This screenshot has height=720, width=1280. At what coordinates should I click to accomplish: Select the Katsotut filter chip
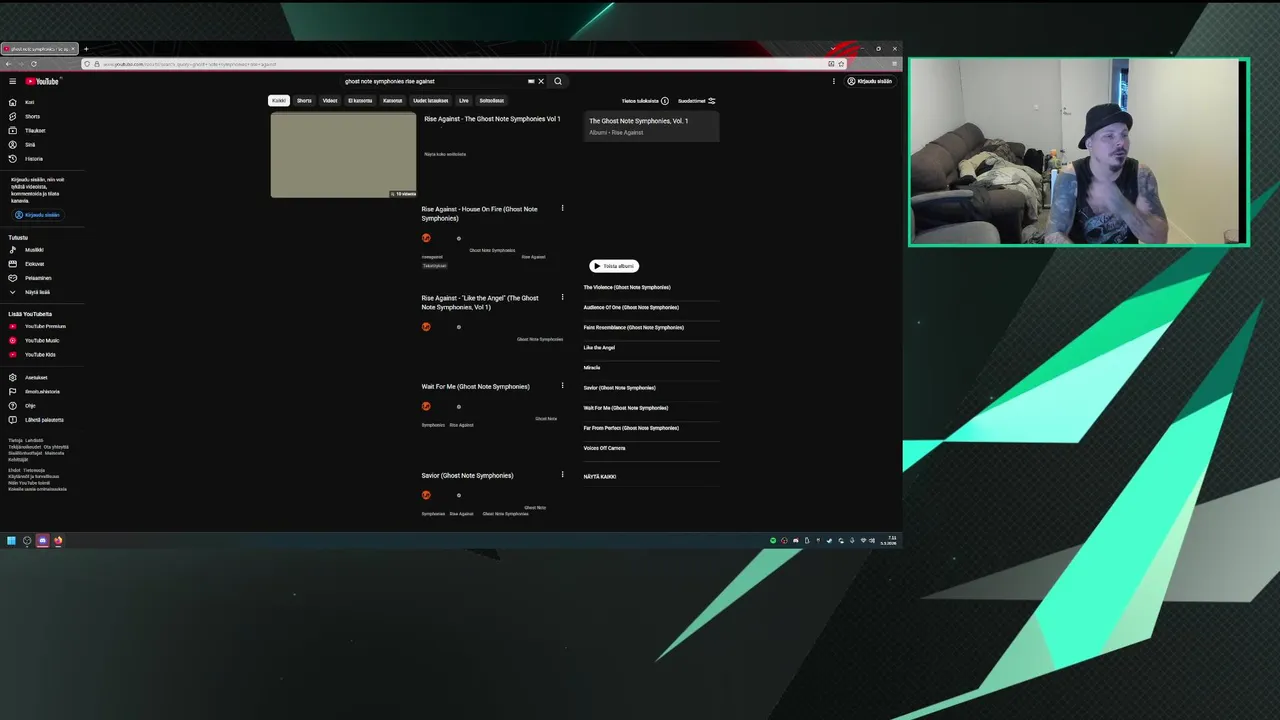click(392, 100)
